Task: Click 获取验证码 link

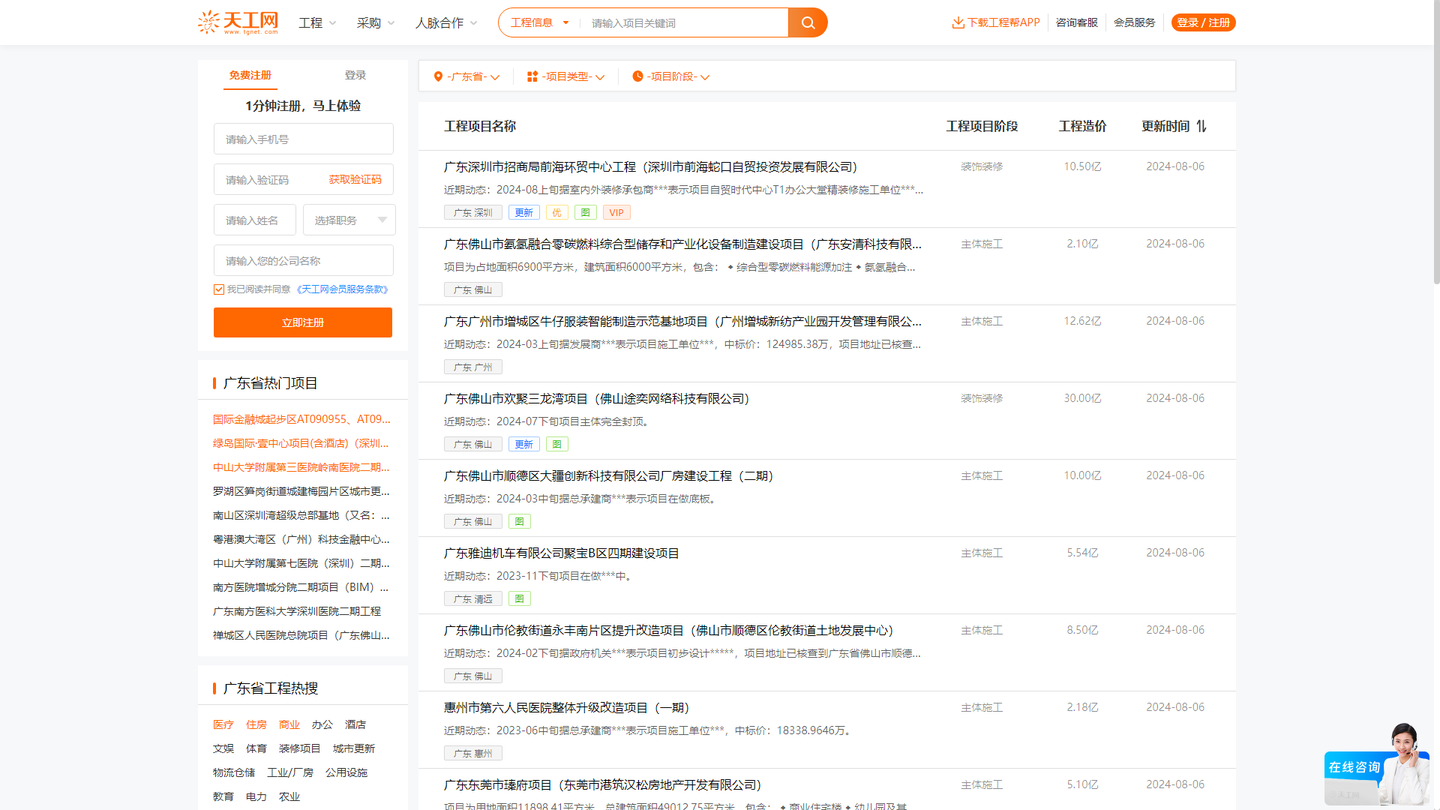Action: 355,180
